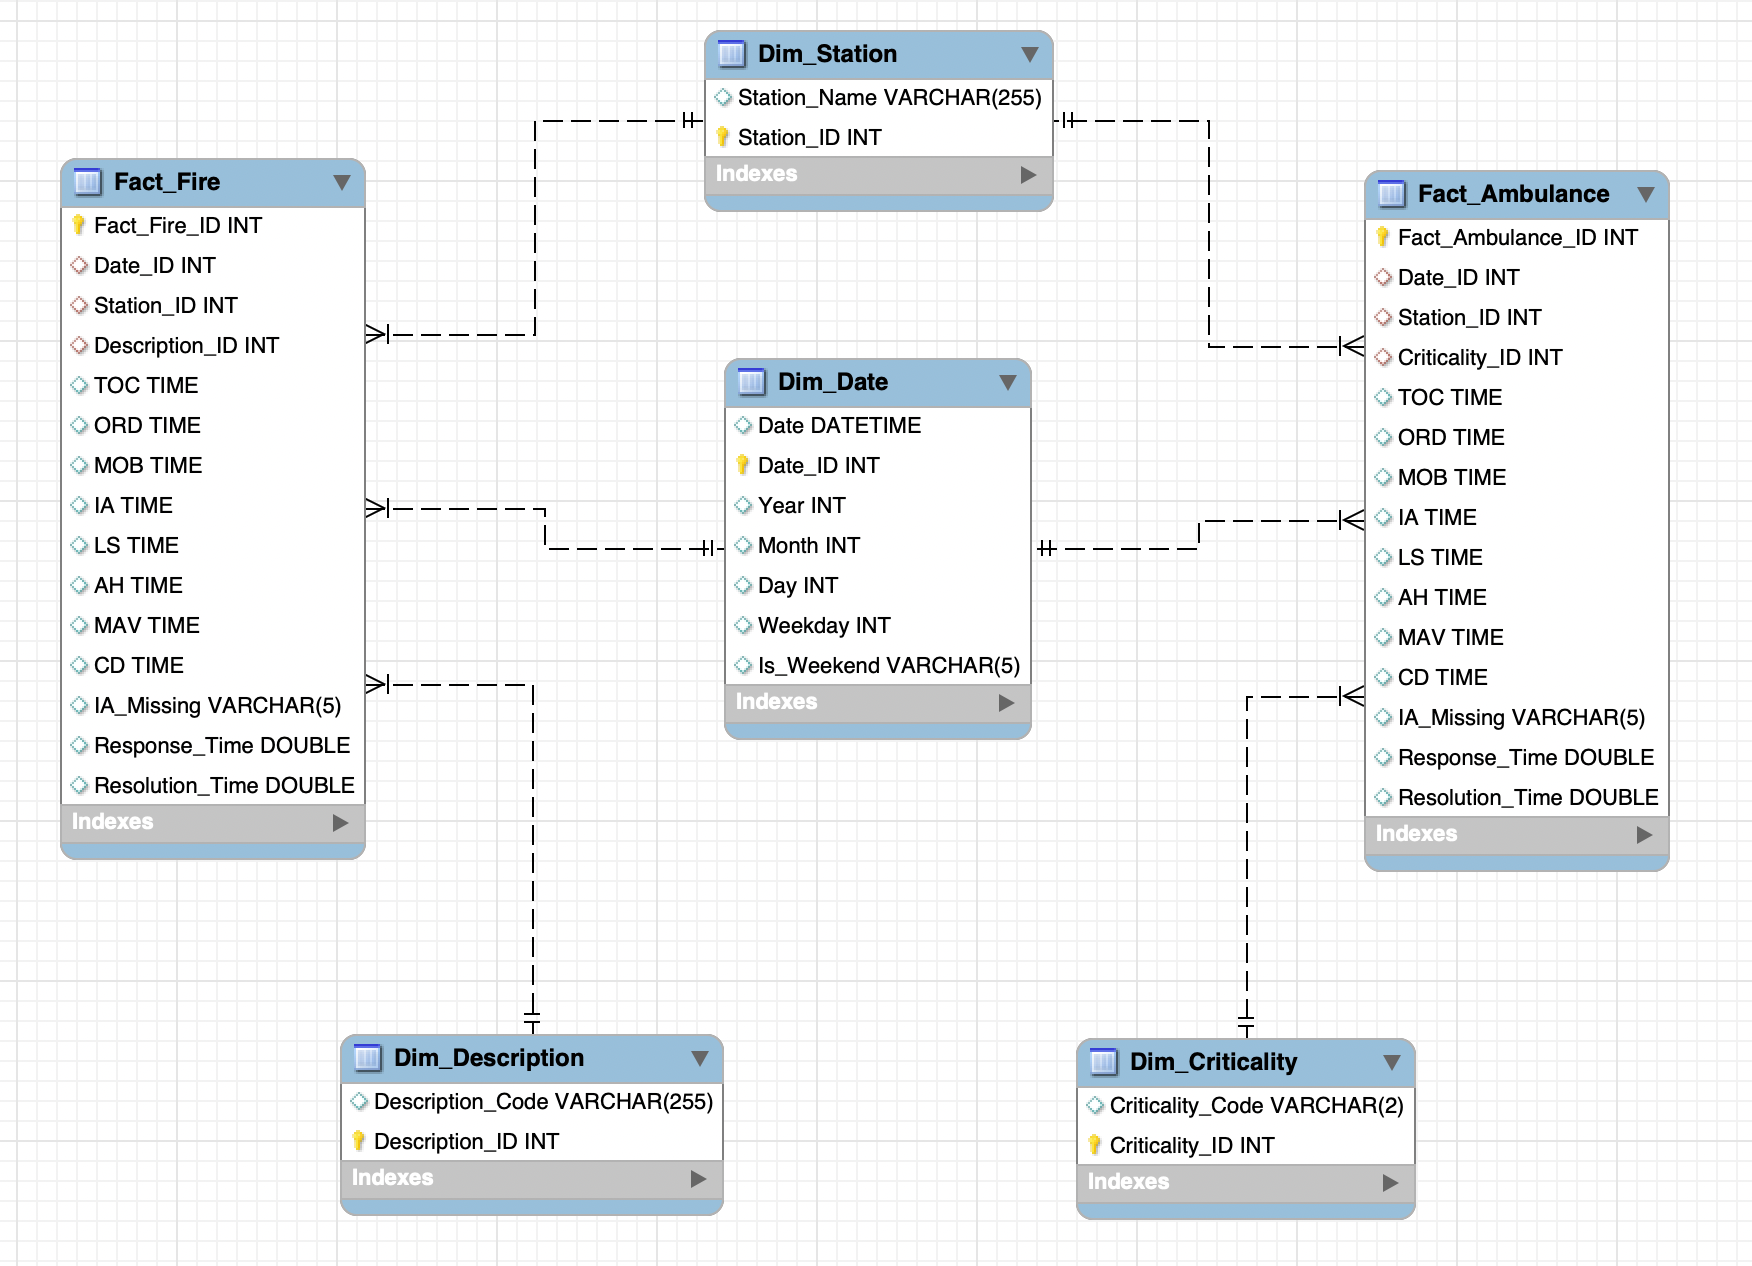1752x1266 pixels.
Task: Collapse the Dim_Date table using its triangle
Action: [1010, 381]
